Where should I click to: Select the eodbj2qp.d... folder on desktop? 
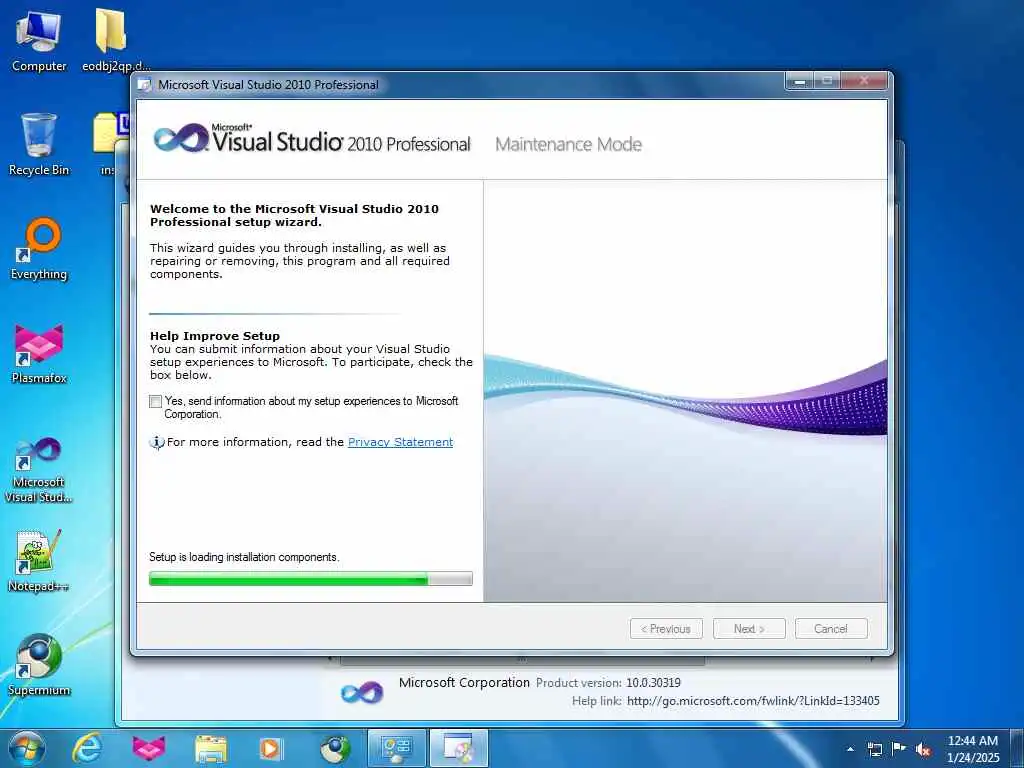pos(116,40)
